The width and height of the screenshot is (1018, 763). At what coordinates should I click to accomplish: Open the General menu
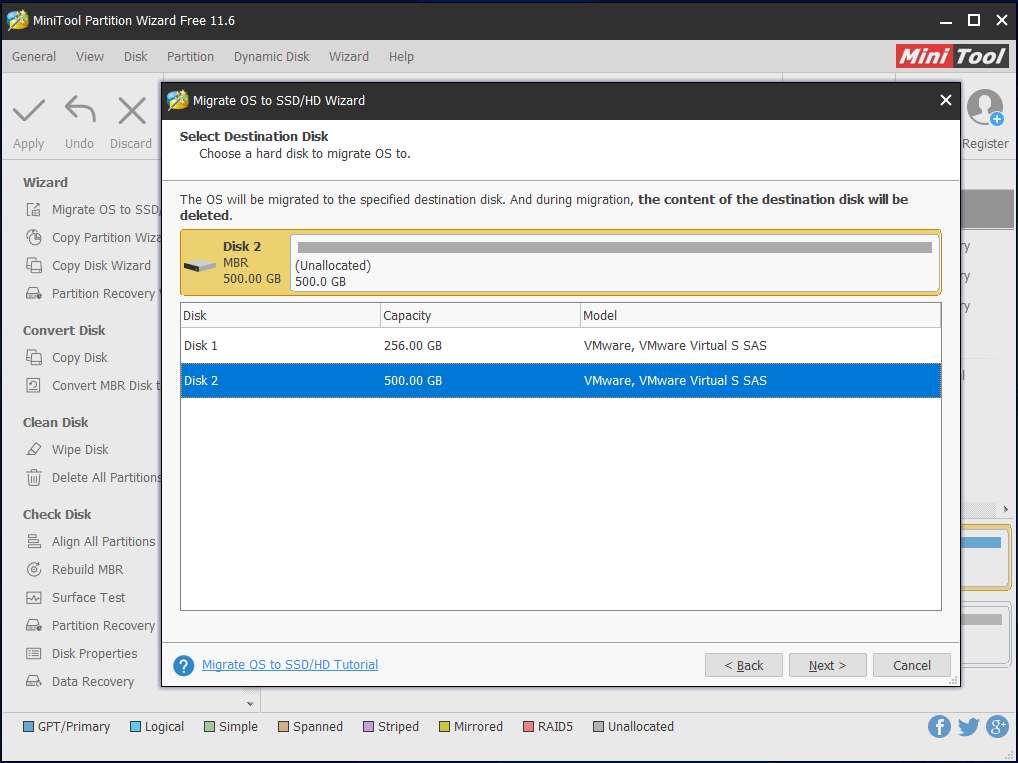coord(34,56)
